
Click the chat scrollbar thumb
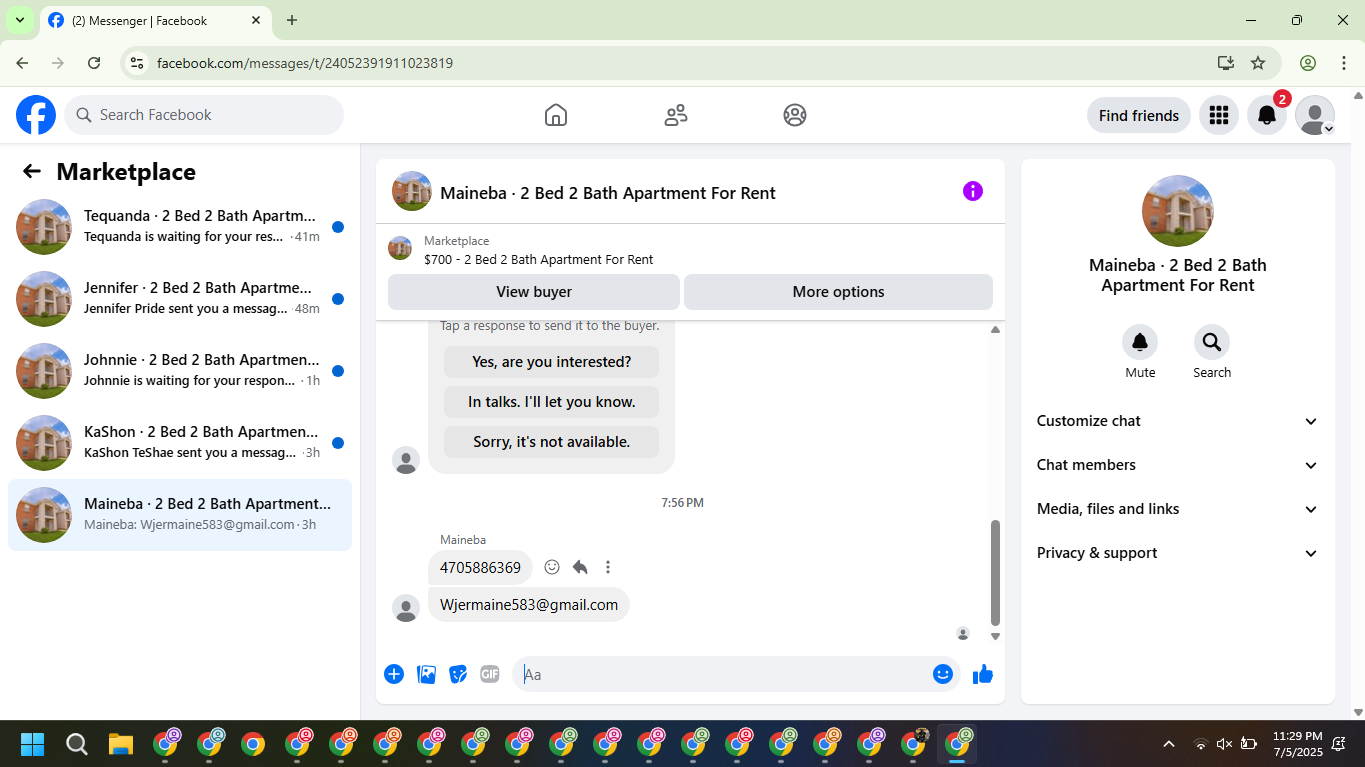tap(995, 572)
